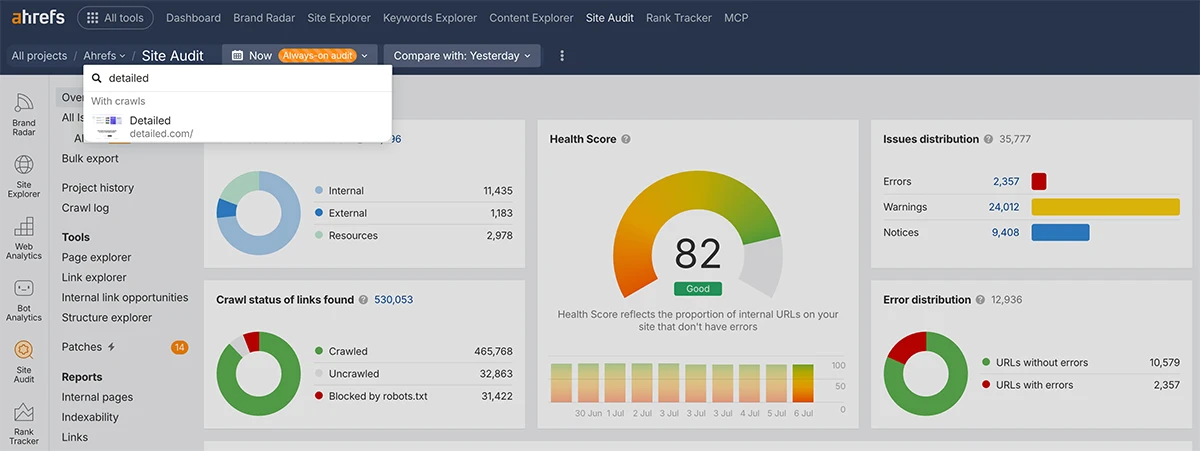Screen dimensions: 1200x451
Task: Open the 530,053 links found count
Action: point(394,299)
